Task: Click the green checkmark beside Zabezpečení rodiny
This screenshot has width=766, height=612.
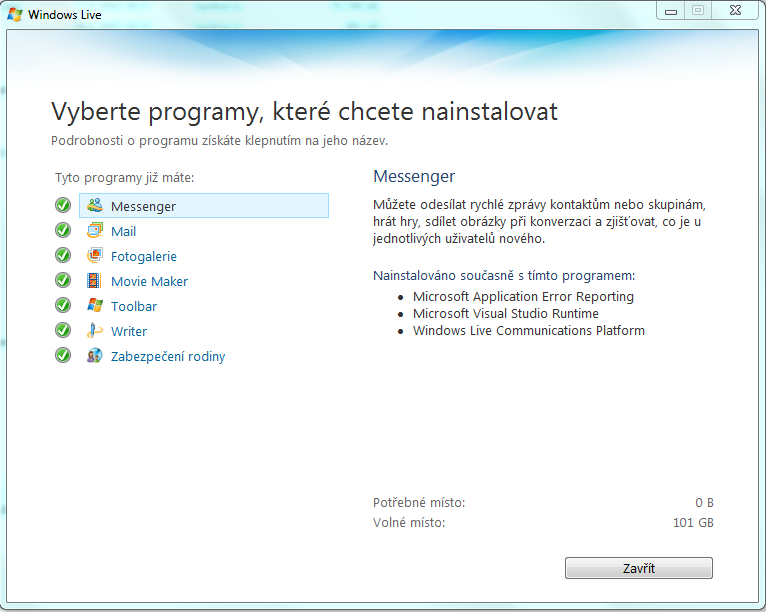Action: point(63,355)
